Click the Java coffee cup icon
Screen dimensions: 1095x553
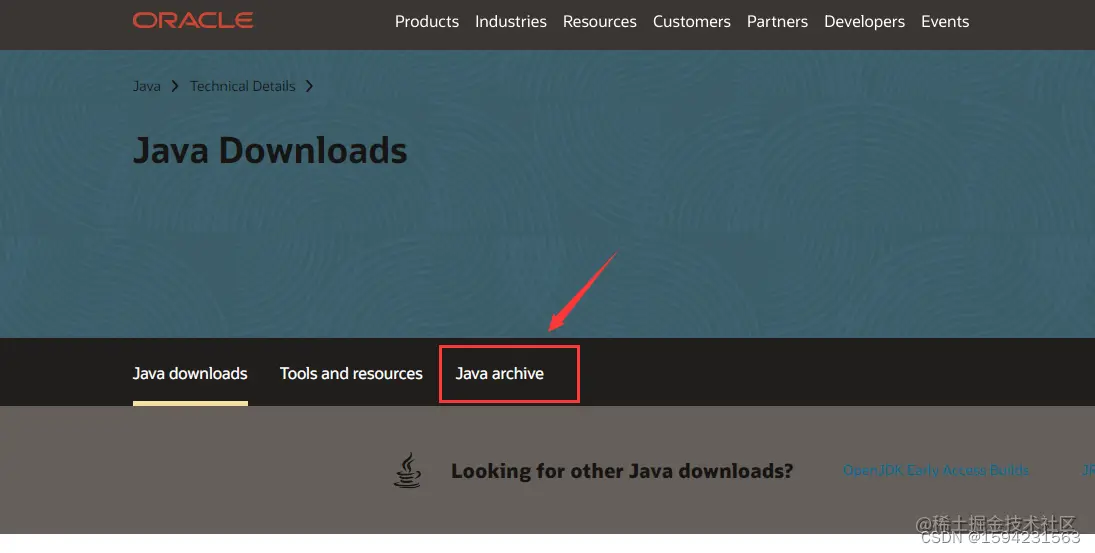pyautogui.click(x=408, y=470)
